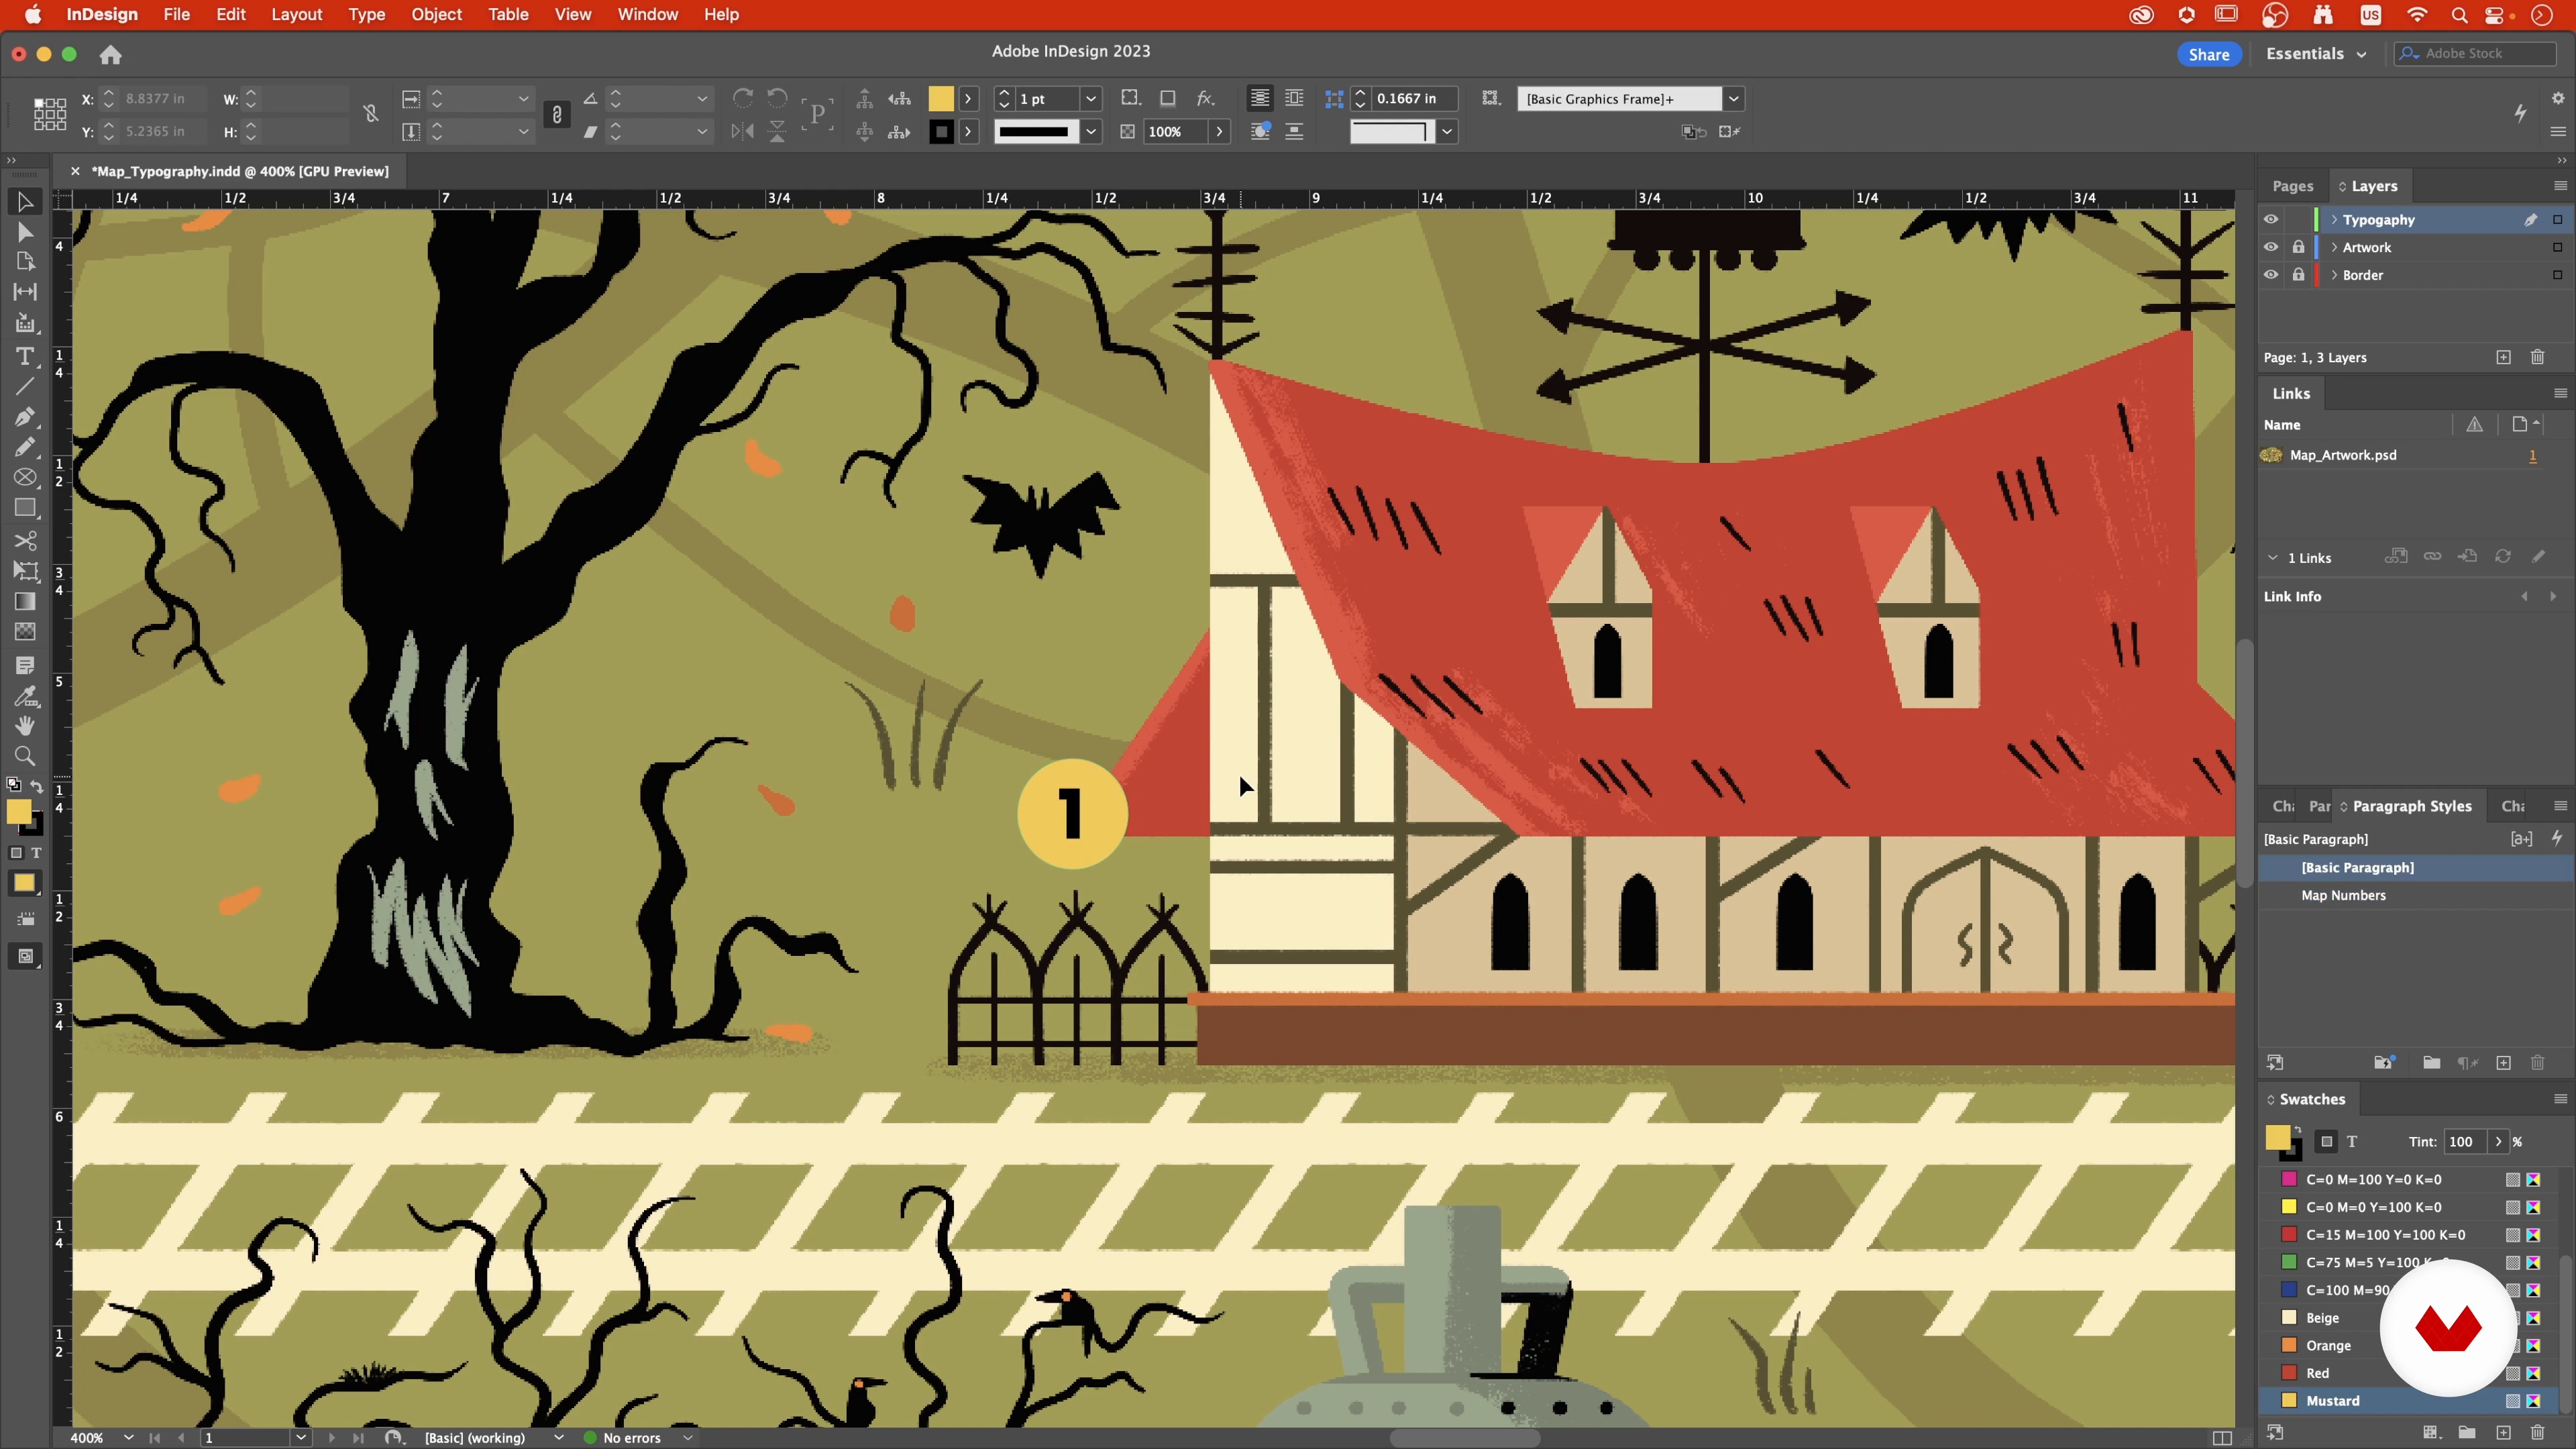The width and height of the screenshot is (2576, 1449).
Task: Select the Direct Selection tool
Action: pos(25,232)
